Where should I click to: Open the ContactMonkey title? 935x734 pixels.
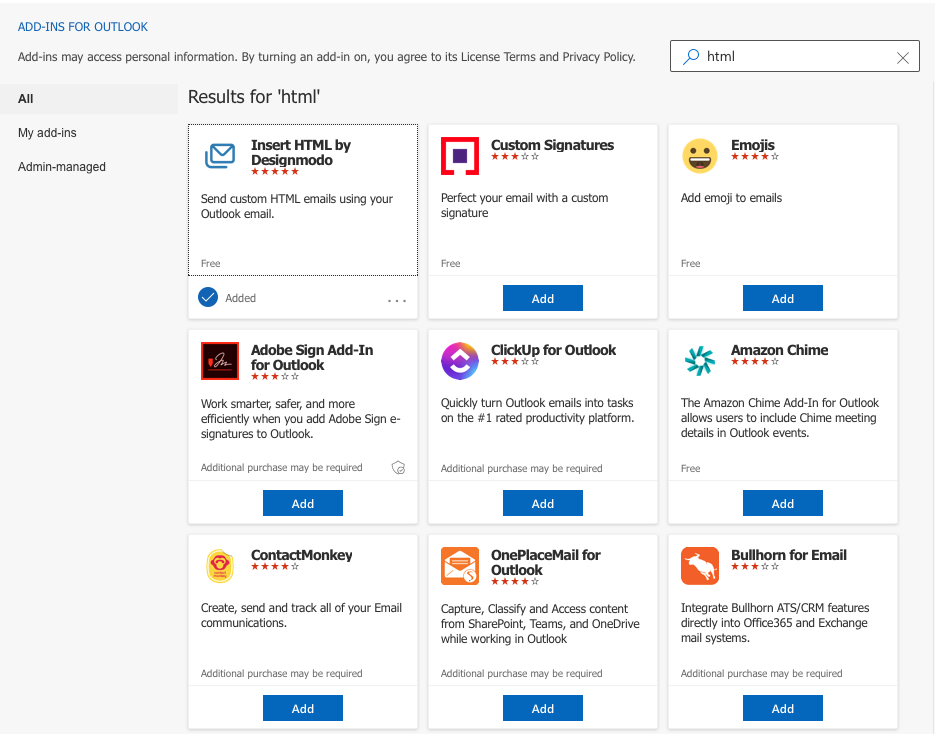(x=301, y=555)
